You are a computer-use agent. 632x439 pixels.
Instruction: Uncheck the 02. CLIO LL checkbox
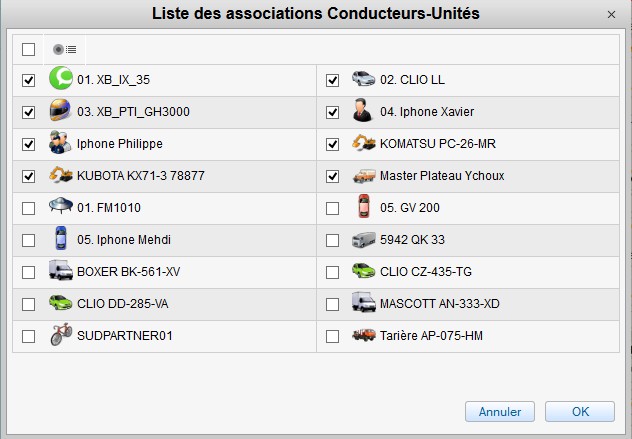[x=332, y=80]
